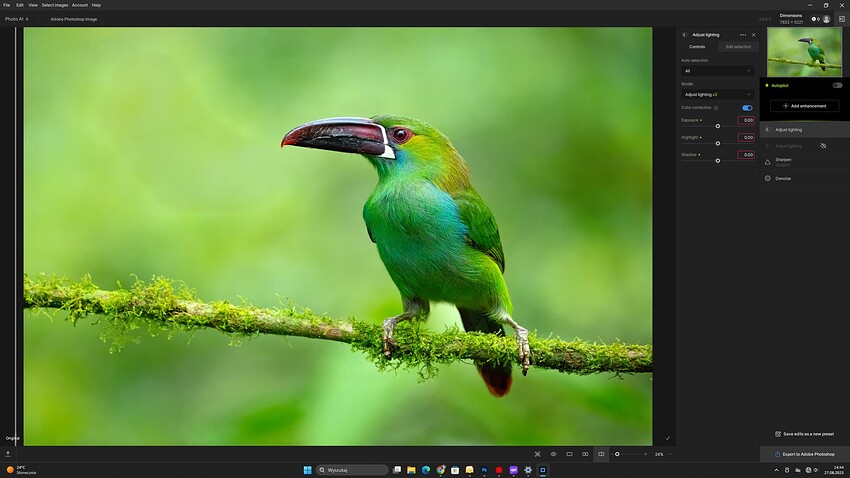
Task: Click Export to Adobe Photoshop
Action: point(804,454)
